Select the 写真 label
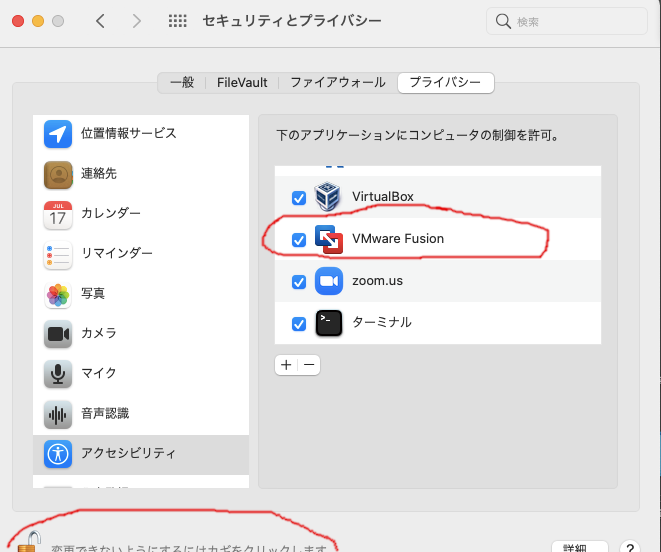This screenshot has width=661, height=552. 93,294
